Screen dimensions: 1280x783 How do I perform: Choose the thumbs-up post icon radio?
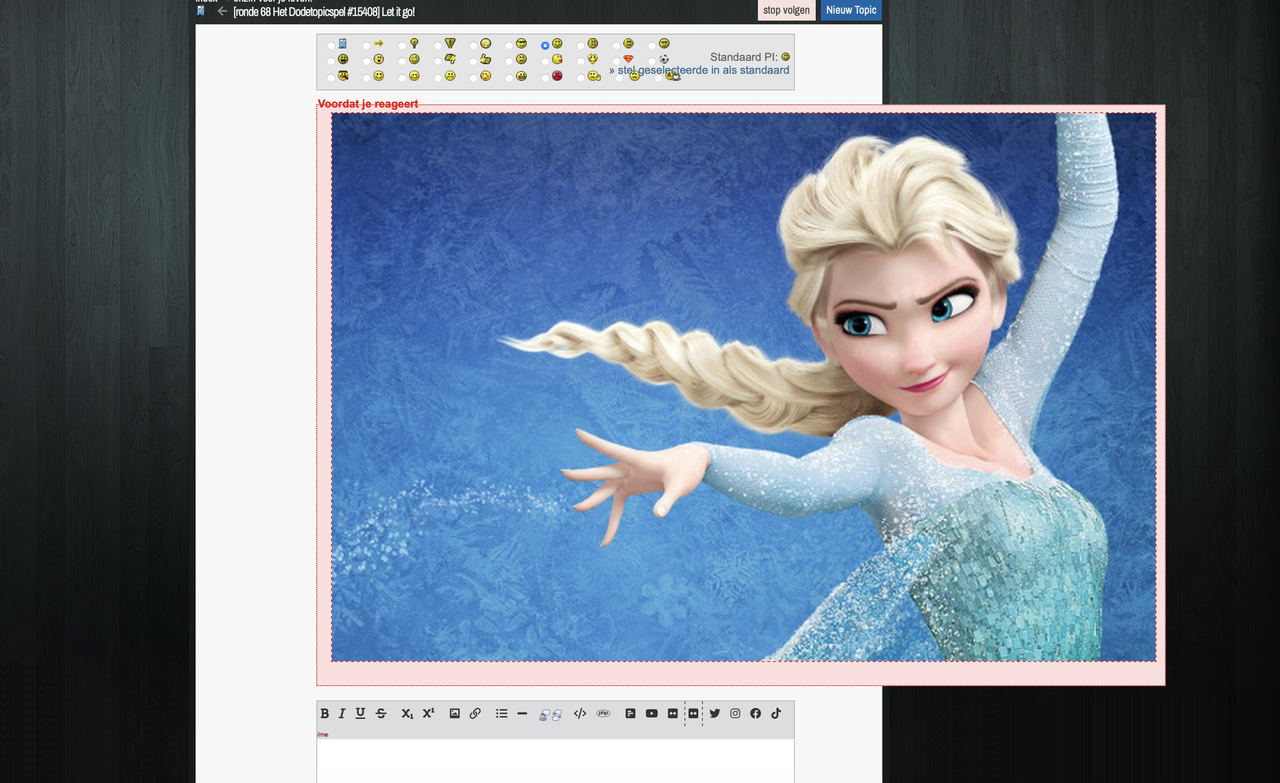click(474, 61)
